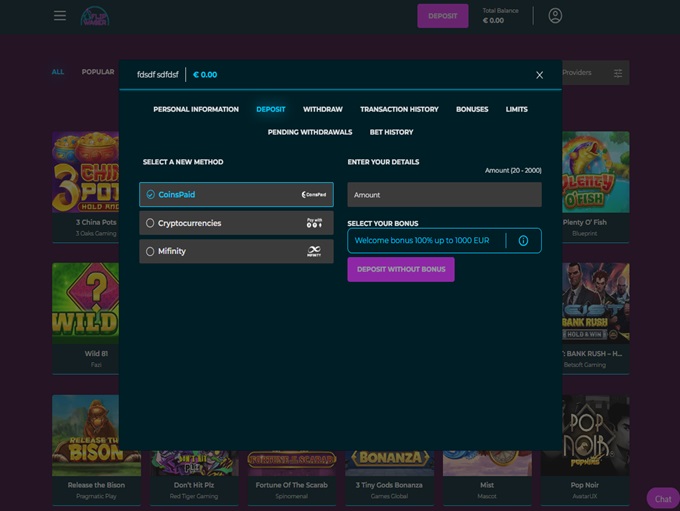
Task: Open the Chat bubble
Action: click(x=662, y=498)
